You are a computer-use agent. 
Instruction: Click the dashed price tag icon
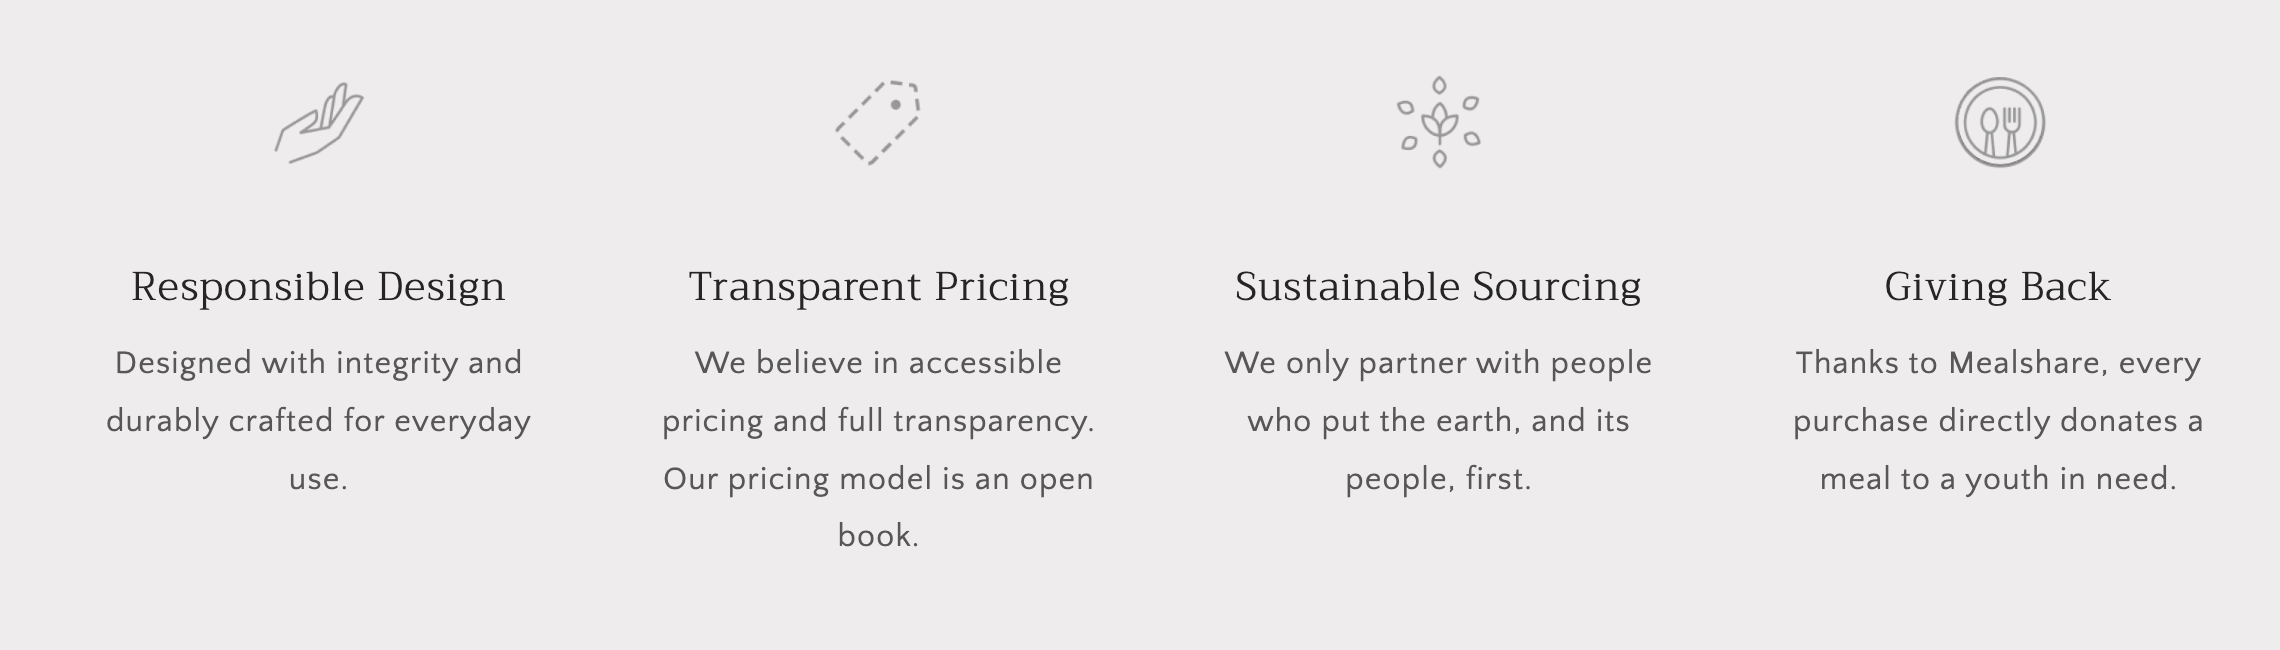click(x=878, y=123)
